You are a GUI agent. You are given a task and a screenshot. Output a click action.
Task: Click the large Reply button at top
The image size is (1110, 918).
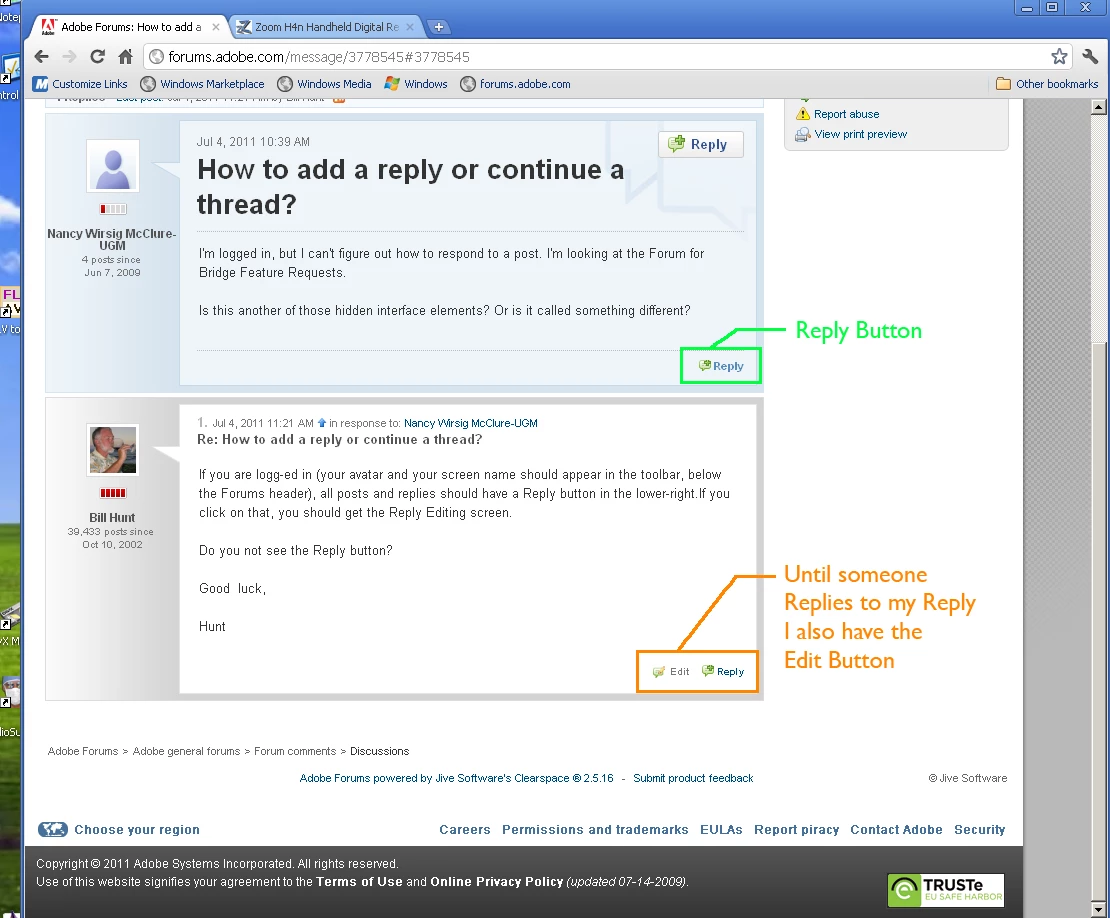click(700, 144)
